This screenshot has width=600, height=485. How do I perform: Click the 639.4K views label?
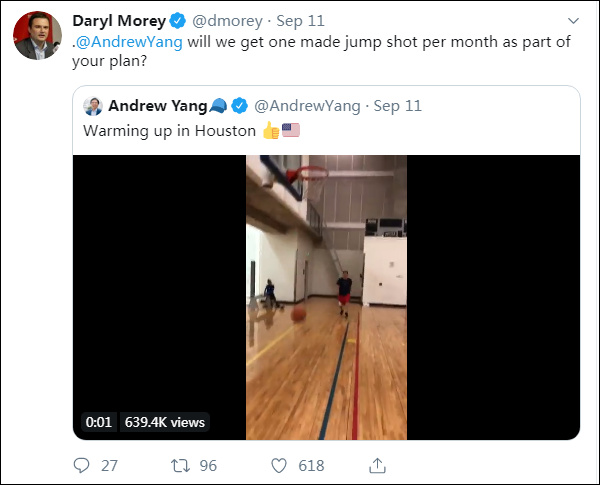[x=164, y=422]
